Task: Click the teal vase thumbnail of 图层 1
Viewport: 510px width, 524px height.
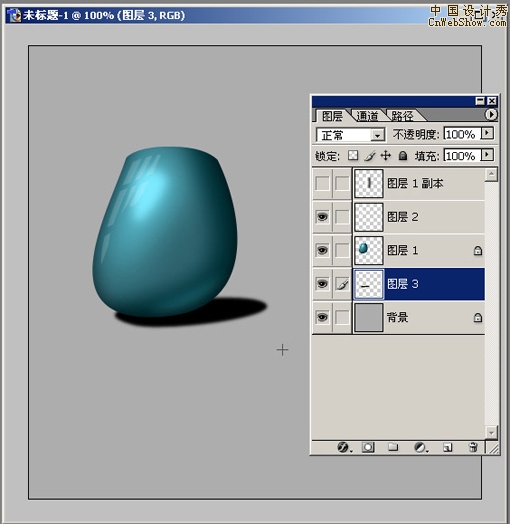Action: pos(368,251)
